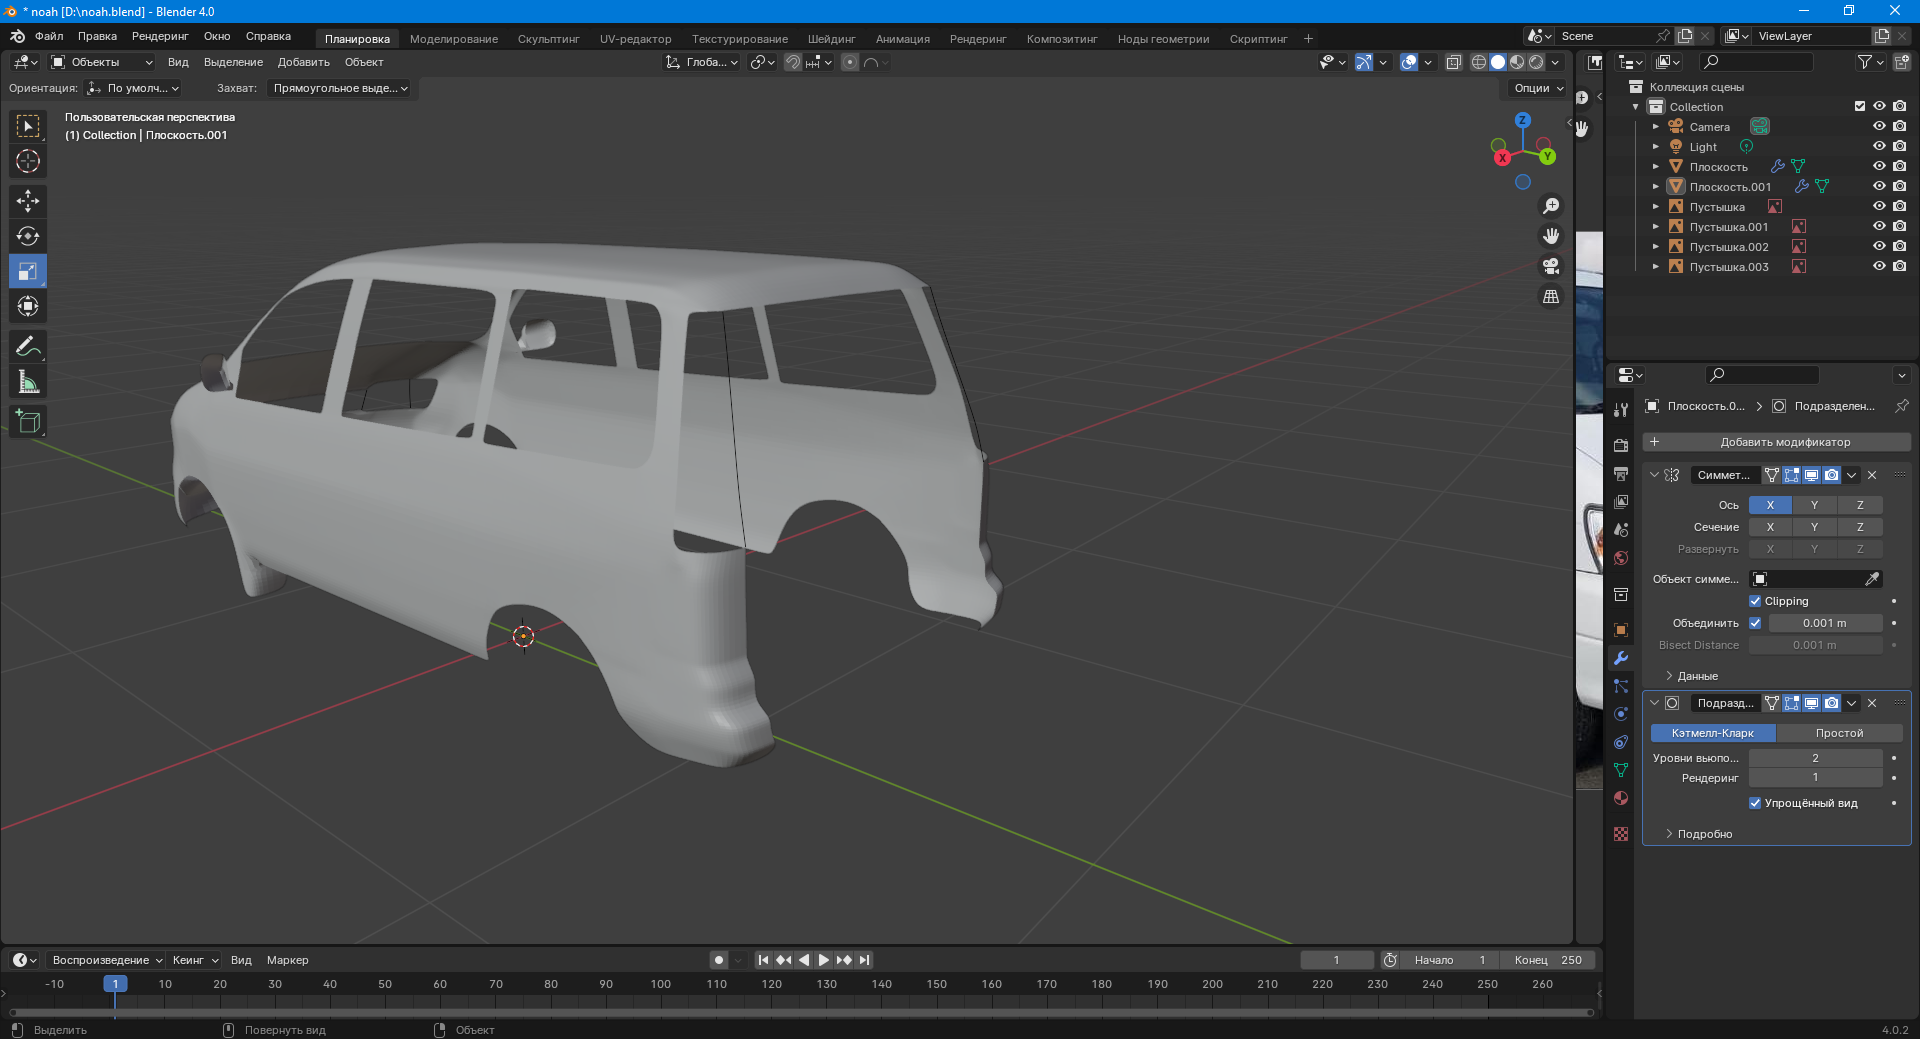Open the Material properties tab
This screenshot has height=1039, width=1920.
click(x=1621, y=798)
